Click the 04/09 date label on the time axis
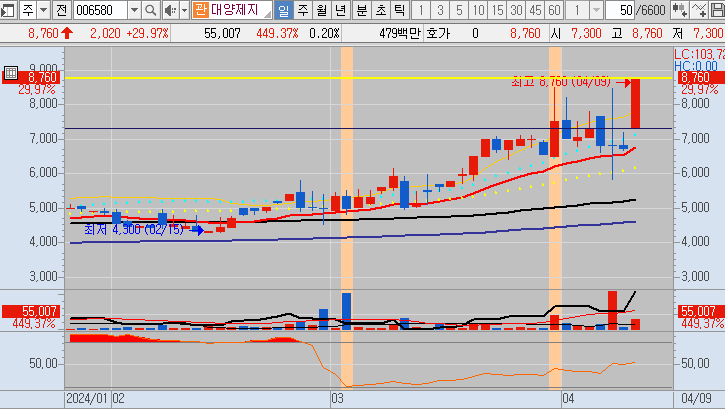 tap(696, 398)
